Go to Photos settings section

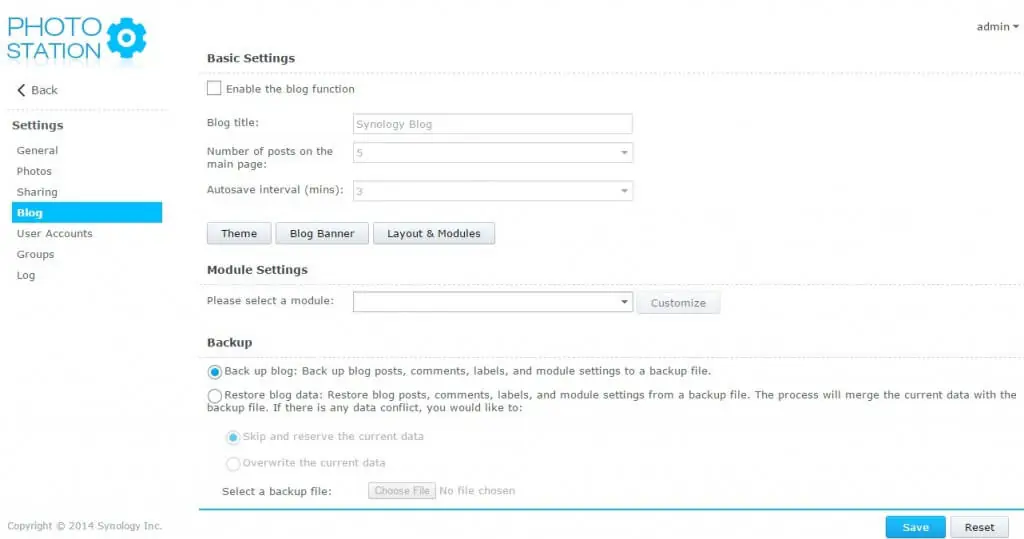pos(34,172)
